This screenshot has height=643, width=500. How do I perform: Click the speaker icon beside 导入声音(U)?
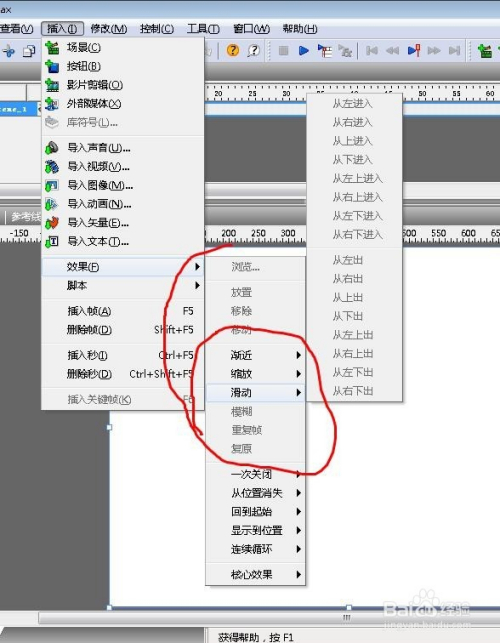(x=52, y=148)
